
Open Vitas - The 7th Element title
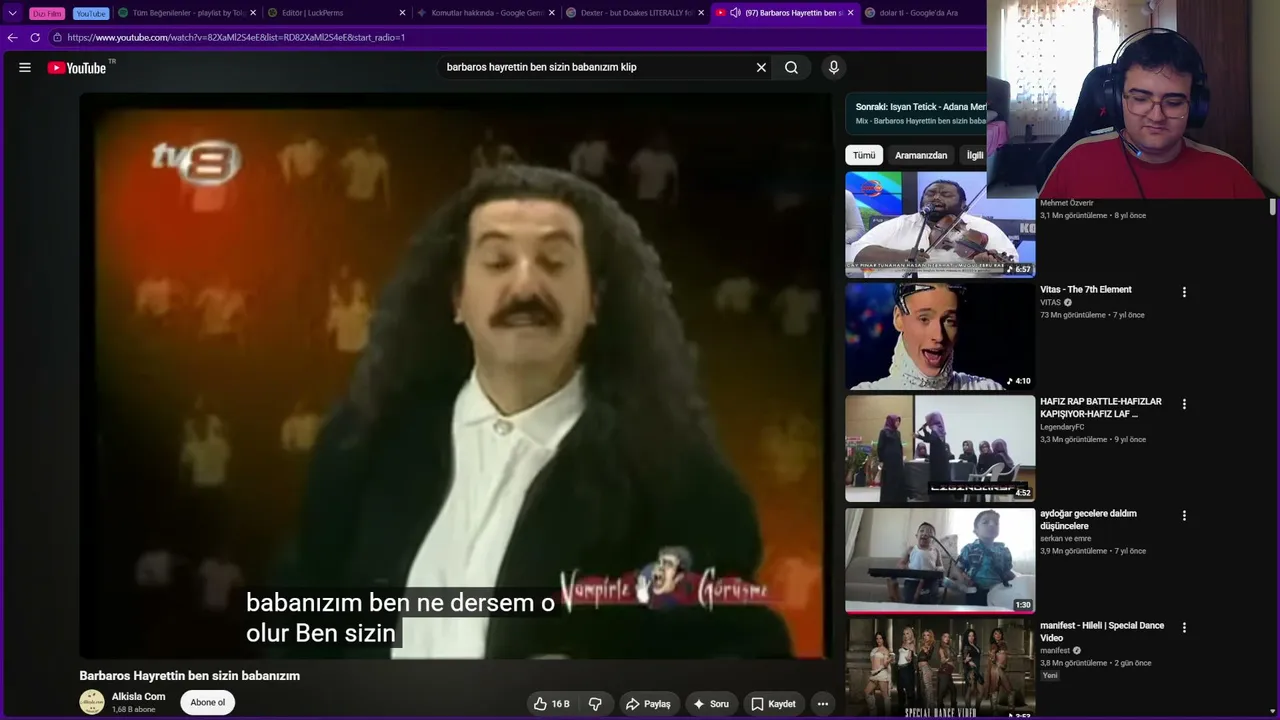point(1086,290)
